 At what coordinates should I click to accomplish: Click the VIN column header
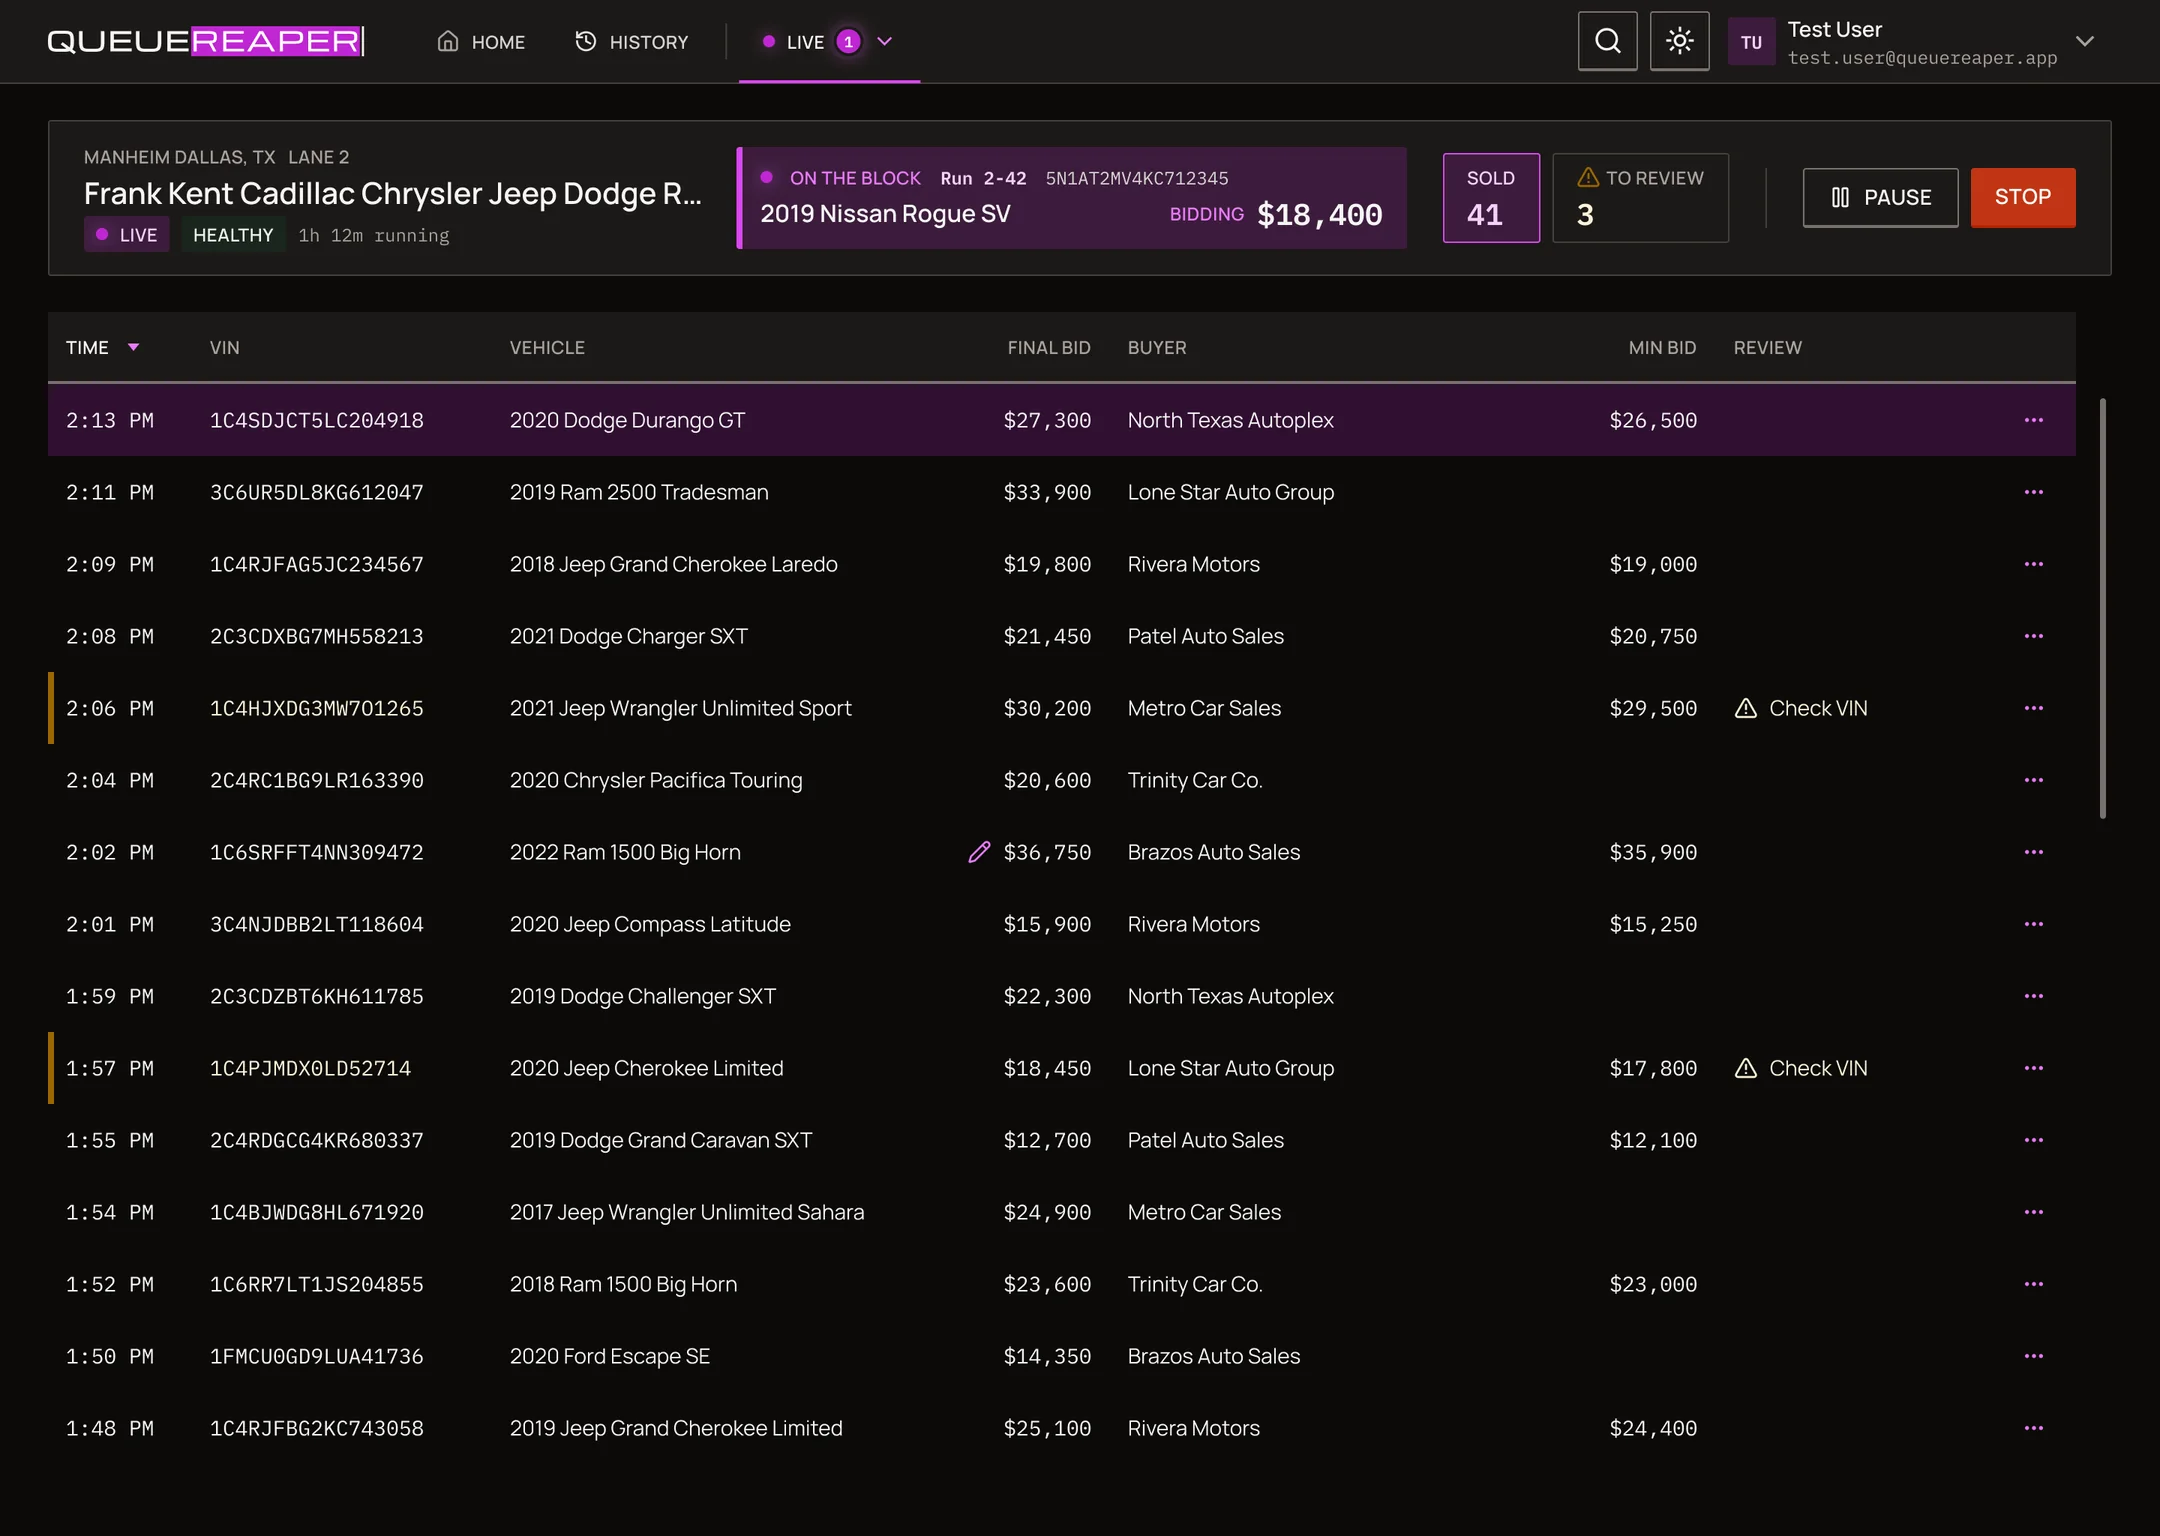224,347
